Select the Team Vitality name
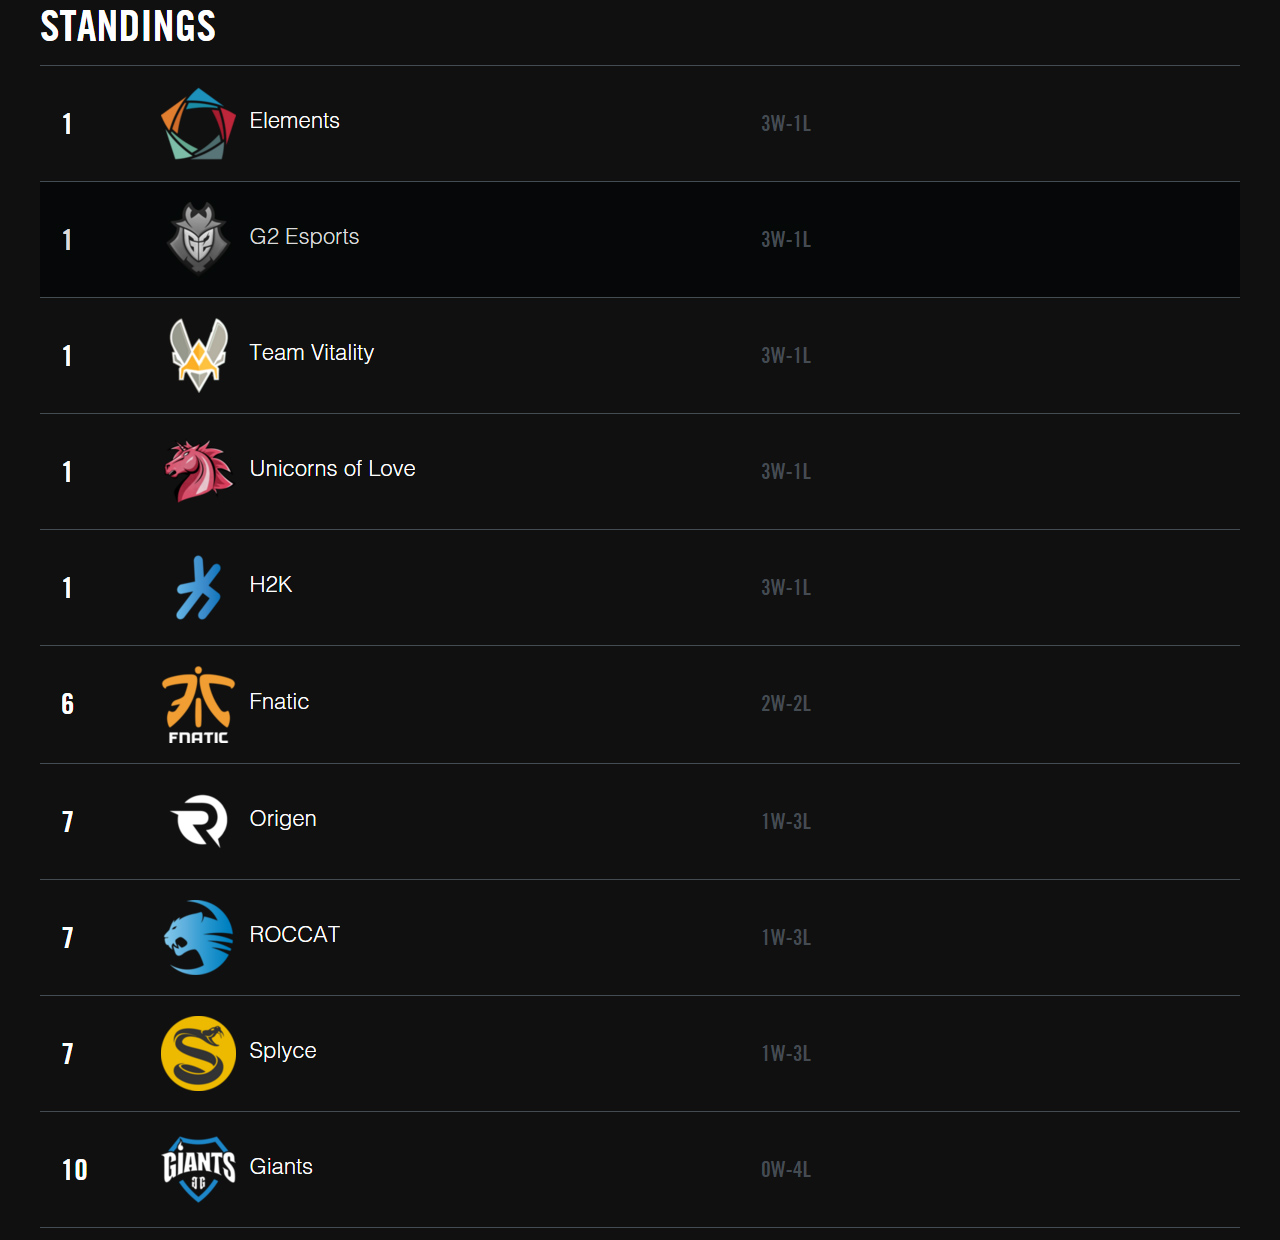1280x1240 pixels. pos(311,353)
